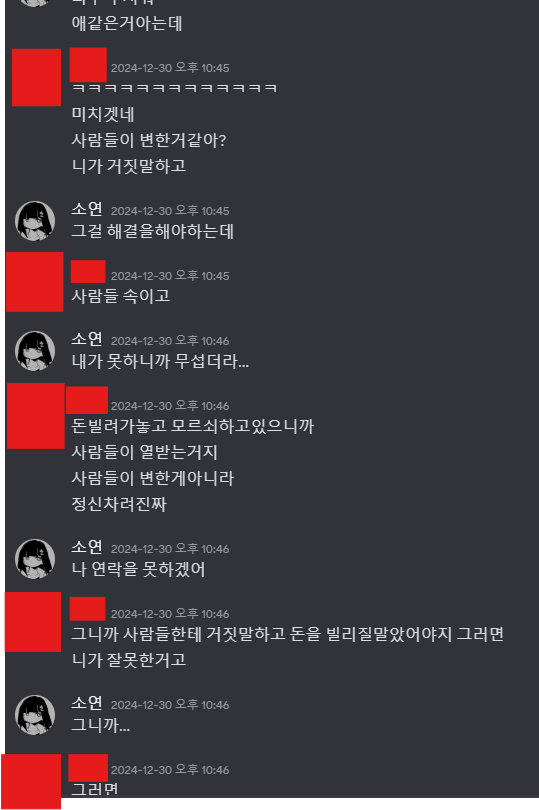Click 소연's profile picture beside "나 연락을 못하겠어"
This screenshot has width=539, height=810.
tap(35, 559)
